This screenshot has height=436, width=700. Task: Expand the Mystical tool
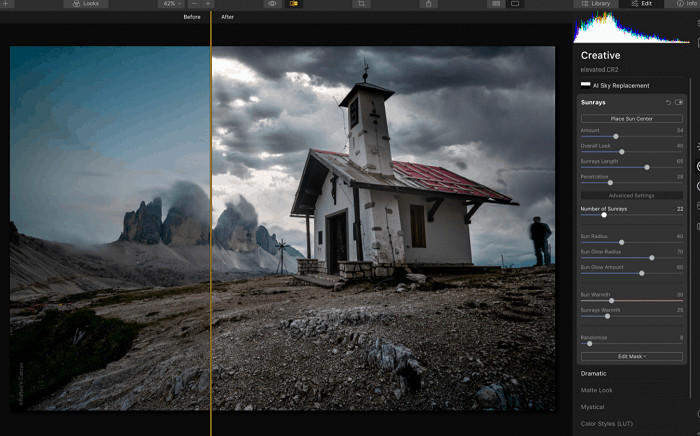coord(592,407)
